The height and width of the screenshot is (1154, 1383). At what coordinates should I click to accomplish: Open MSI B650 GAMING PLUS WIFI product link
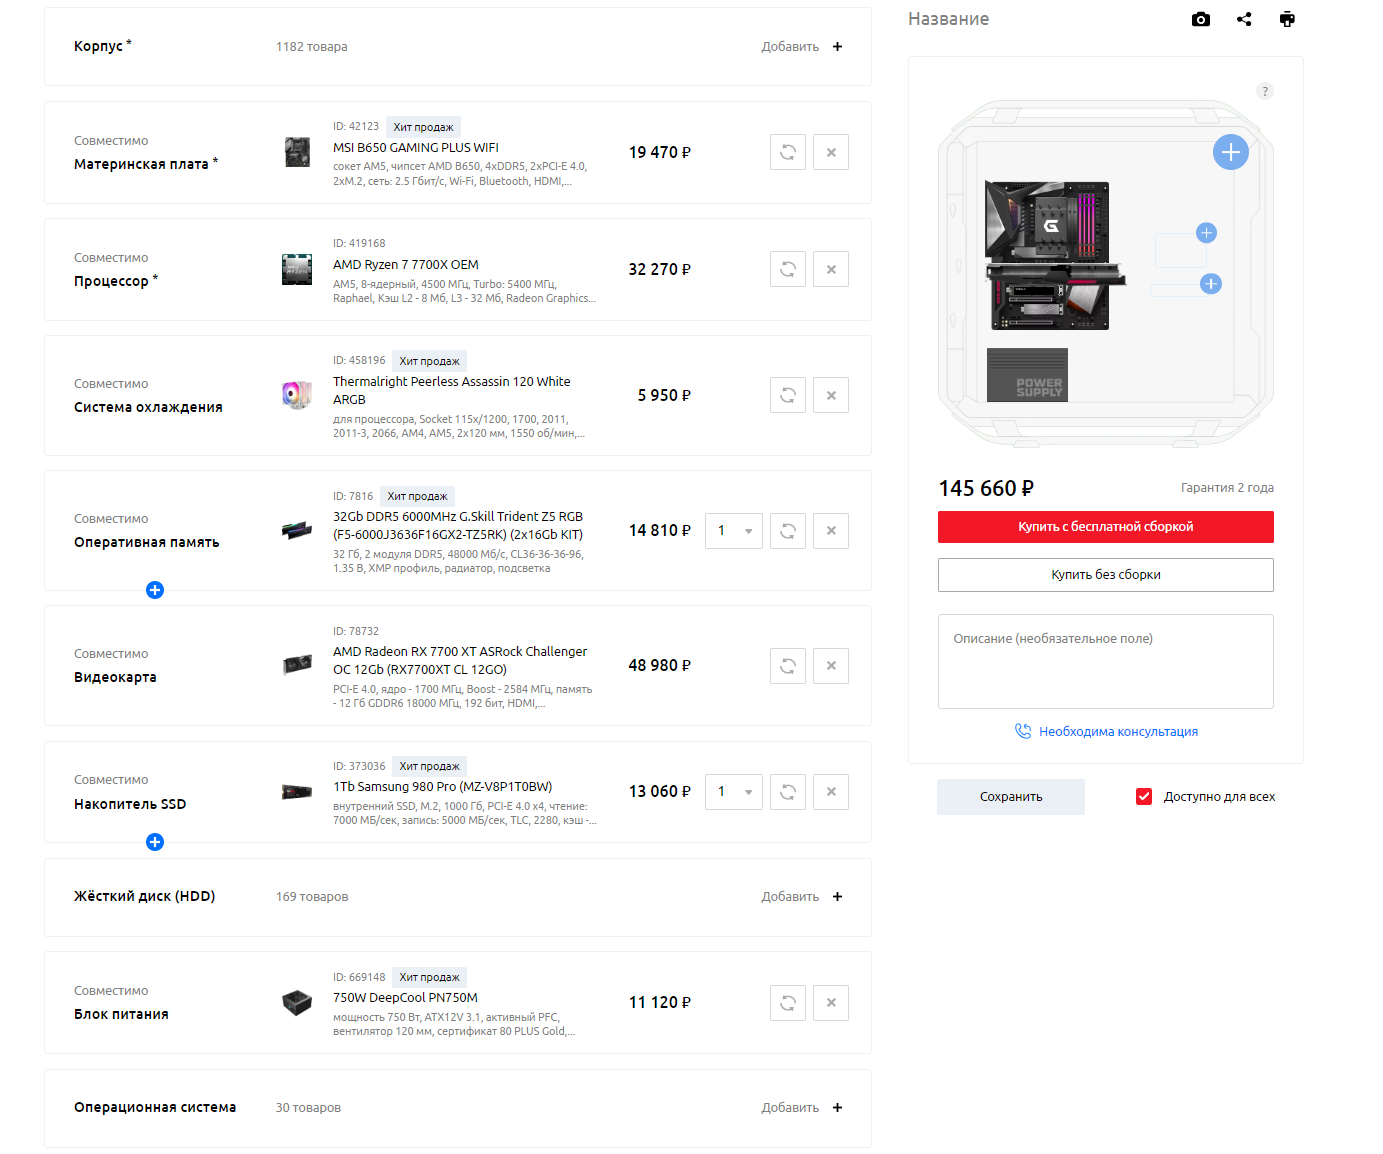click(x=416, y=147)
